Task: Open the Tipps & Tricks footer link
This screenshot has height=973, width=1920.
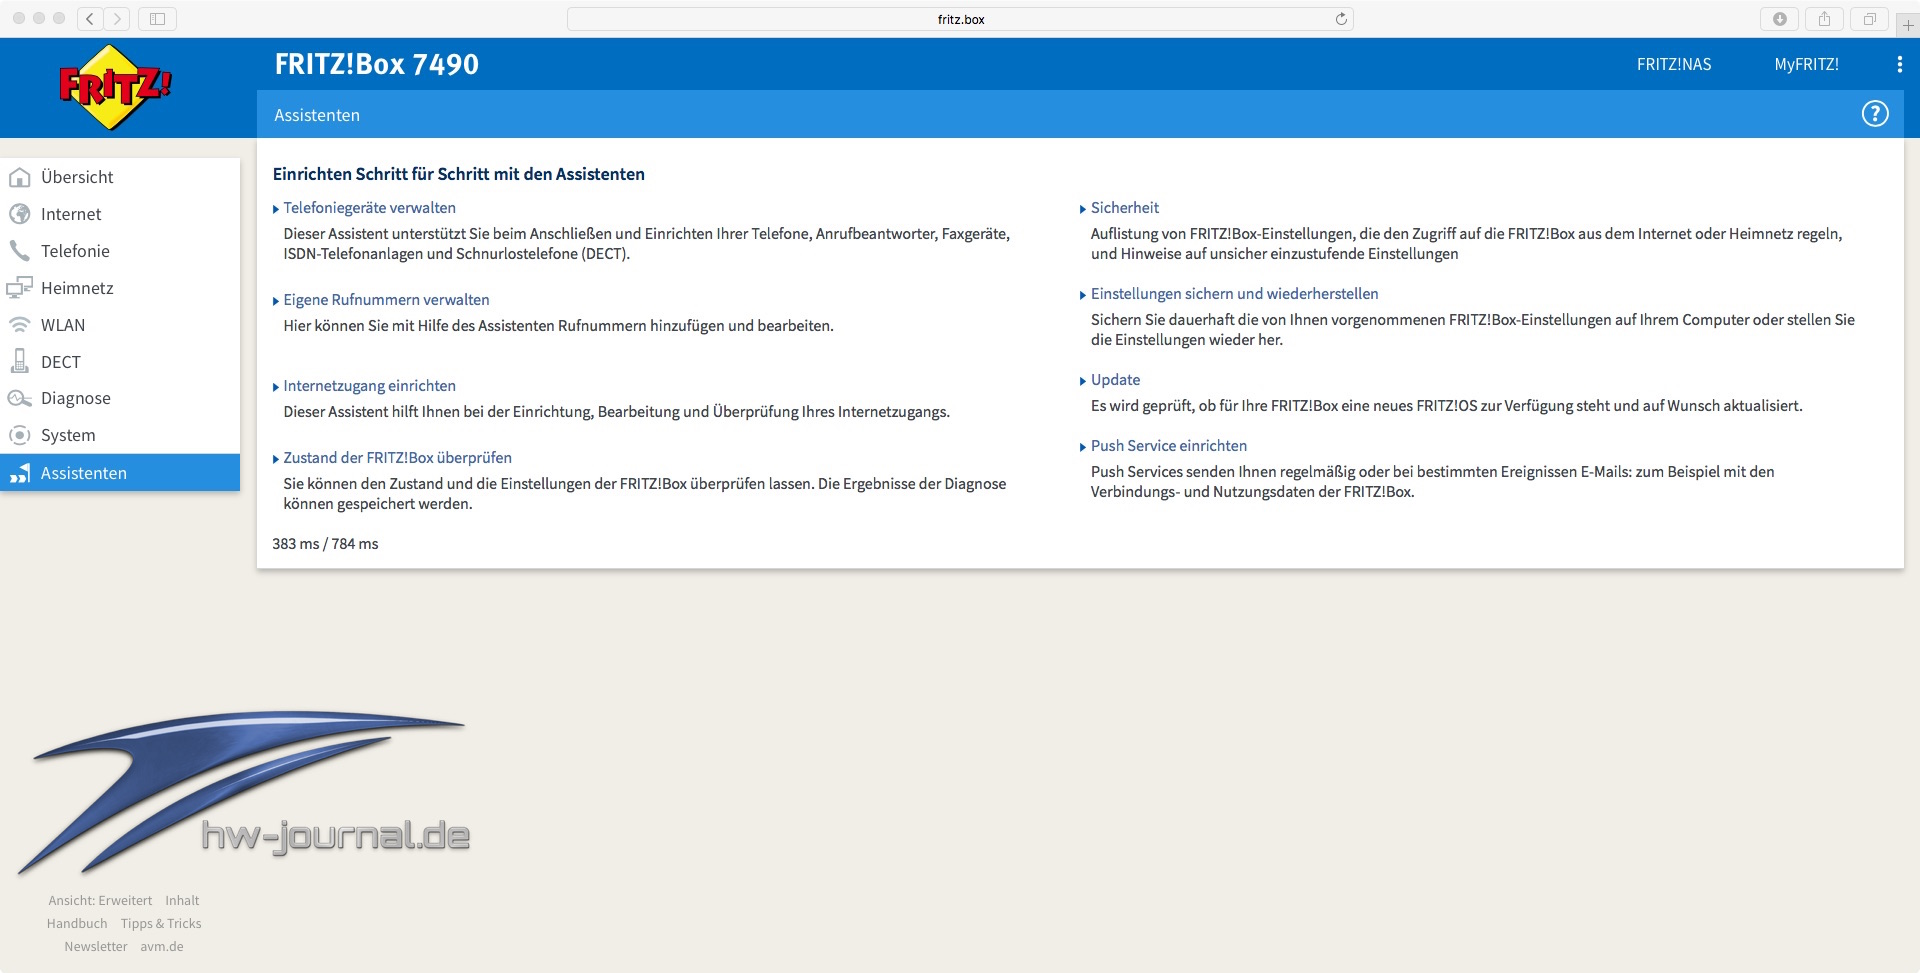Action: coord(161,924)
